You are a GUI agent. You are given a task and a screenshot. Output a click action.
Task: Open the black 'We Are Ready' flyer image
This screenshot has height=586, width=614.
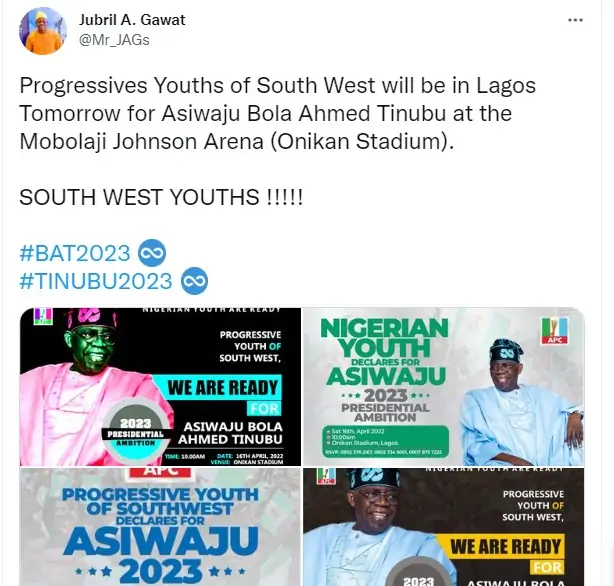click(x=160, y=387)
